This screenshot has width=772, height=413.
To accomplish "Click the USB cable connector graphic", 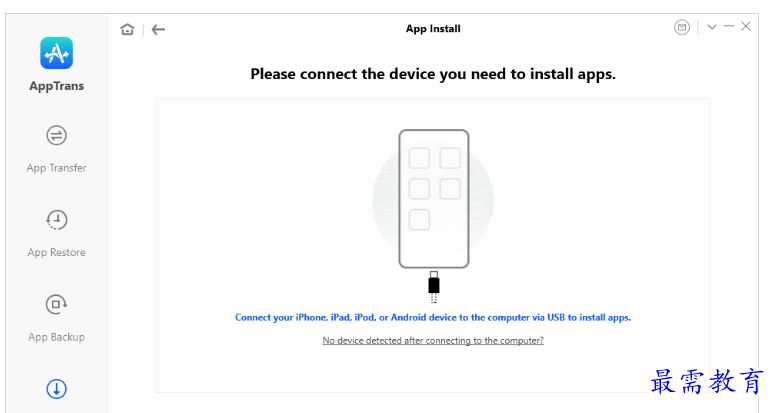I will [x=433, y=286].
